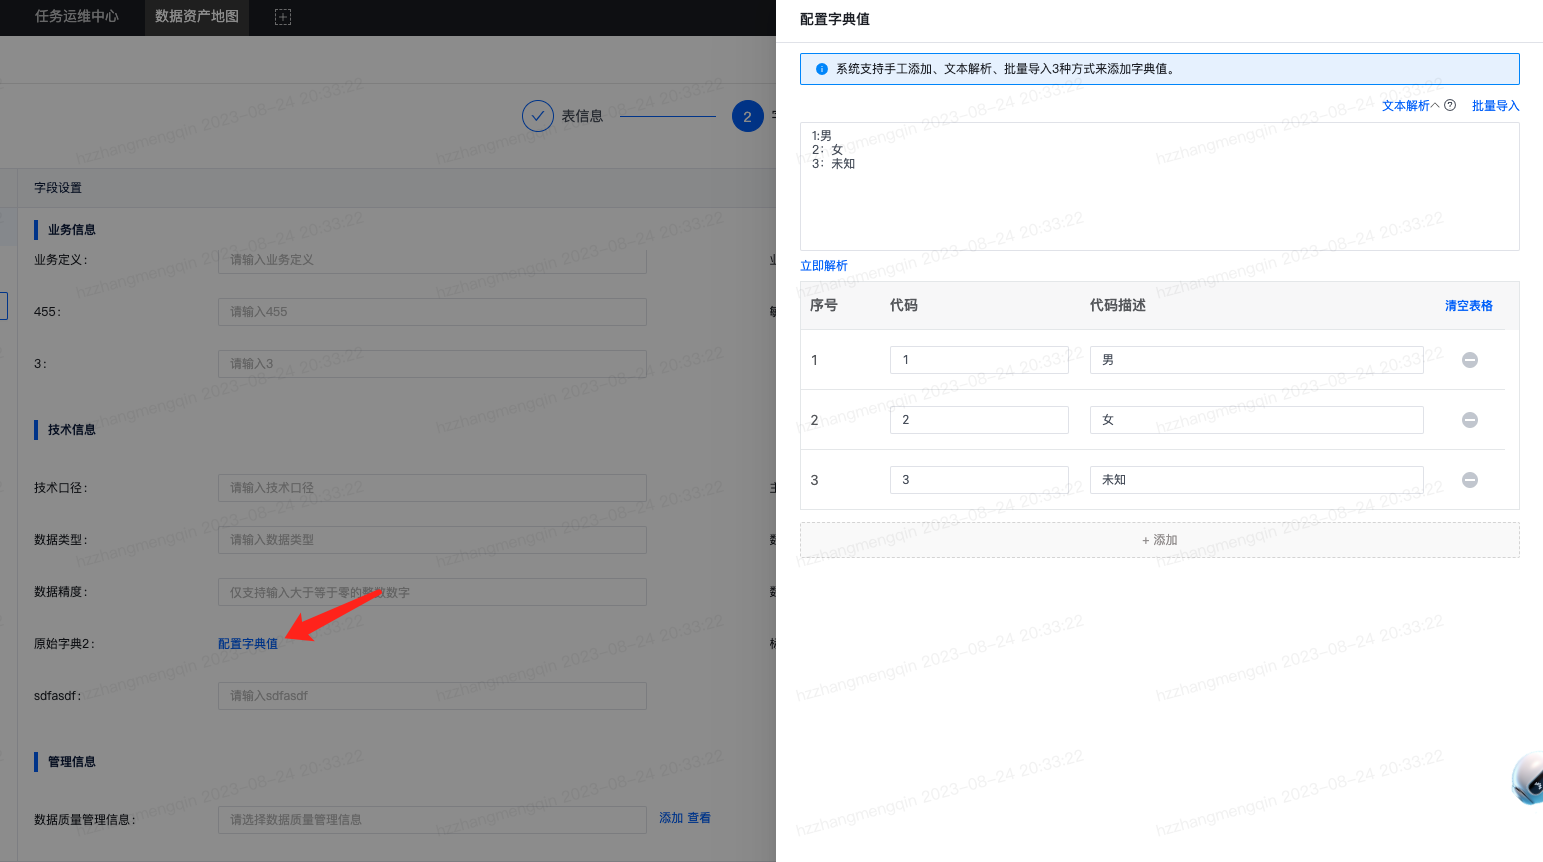Focus the sdfasdf input field

[x=432, y=696]
